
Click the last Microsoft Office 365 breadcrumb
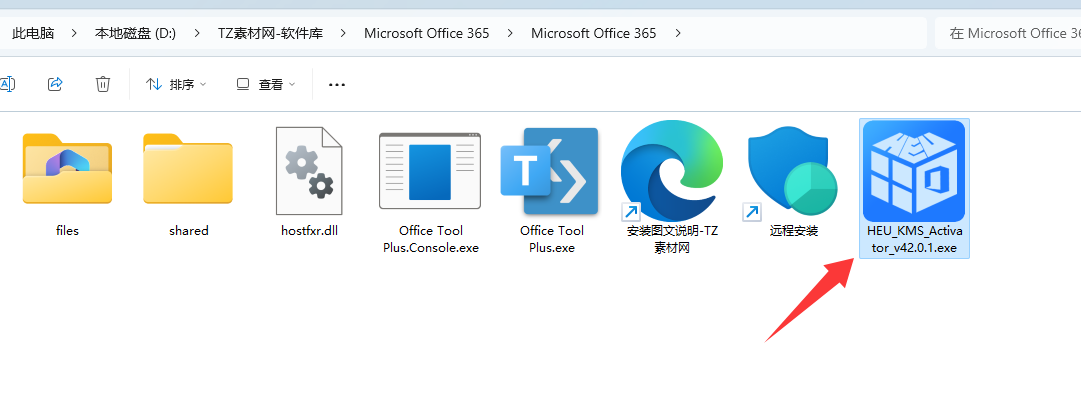click(594, 33)
